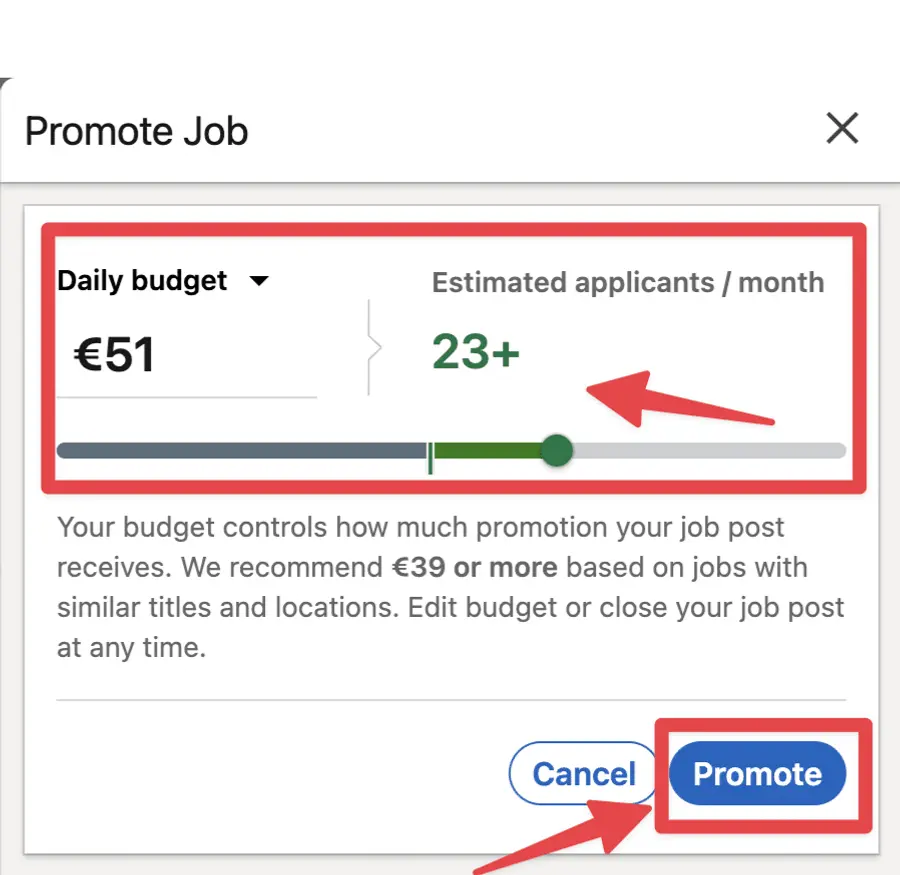Image resolution: width=900 pixels, height=875 pixels.
Task: Click the Estimated applicants / month label
Action: coord(628,283)
